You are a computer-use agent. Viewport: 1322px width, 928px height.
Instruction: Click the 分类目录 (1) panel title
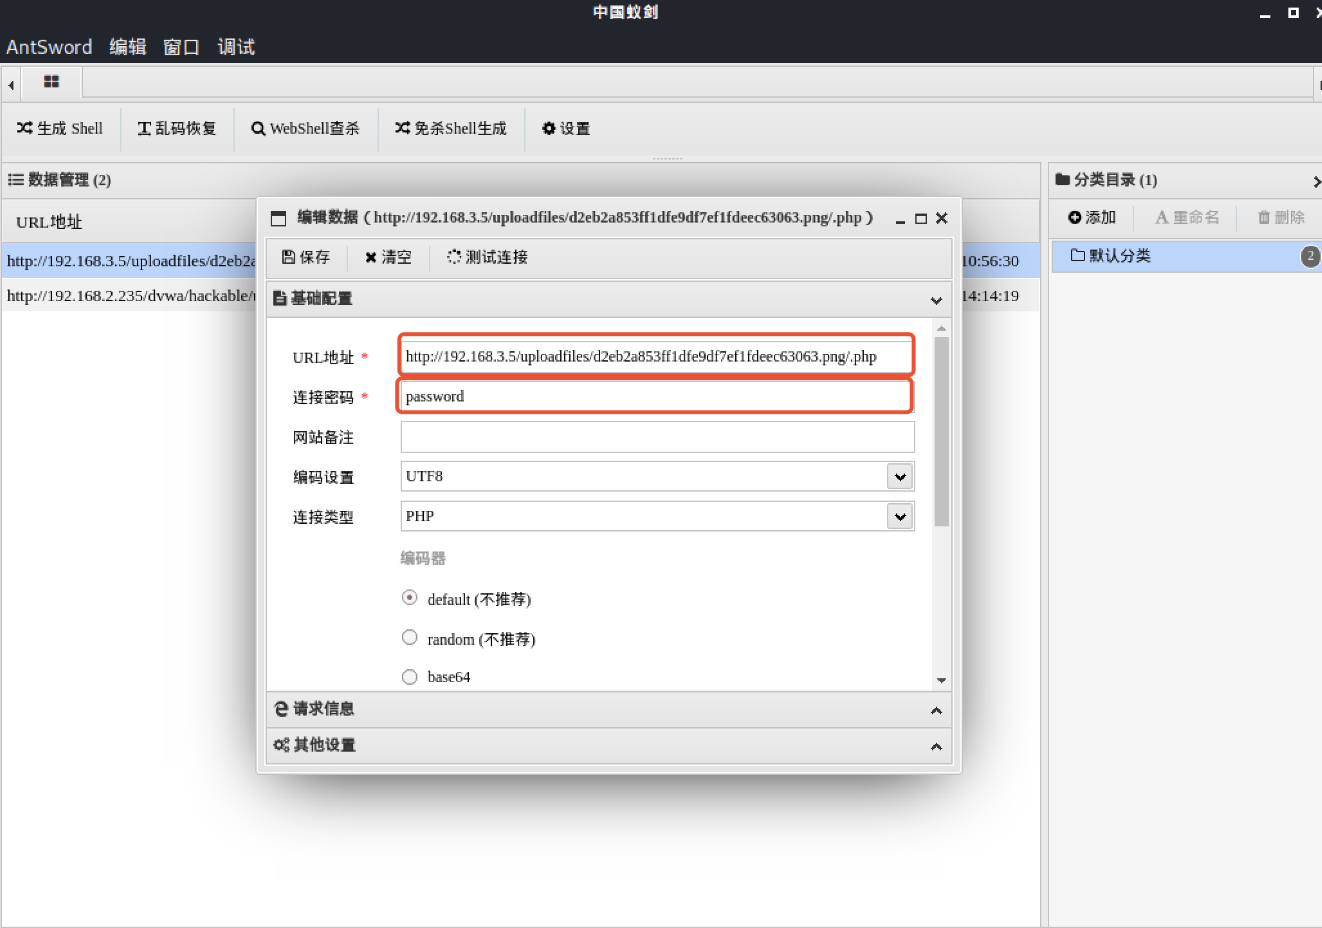tap(1106, 180)
